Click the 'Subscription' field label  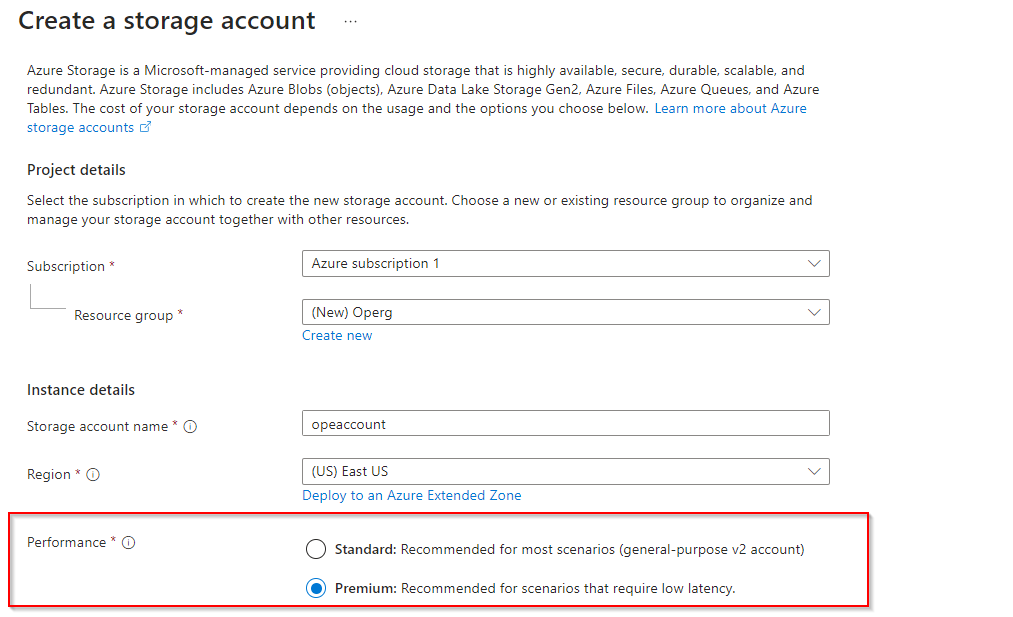[66, 266]
